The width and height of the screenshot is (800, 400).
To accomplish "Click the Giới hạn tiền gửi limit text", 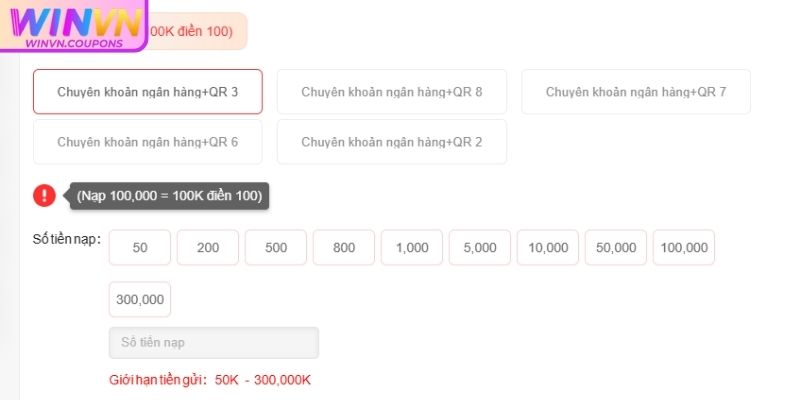I will [211, 380].
